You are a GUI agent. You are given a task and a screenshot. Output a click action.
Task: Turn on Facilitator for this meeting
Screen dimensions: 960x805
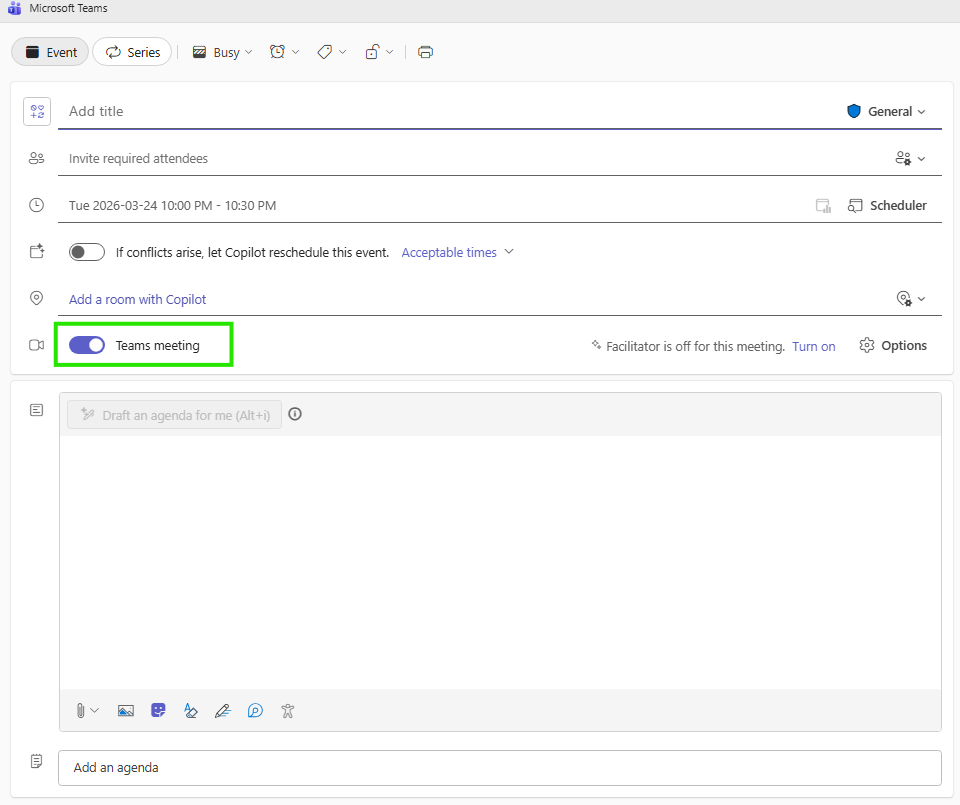coord(814,346)
